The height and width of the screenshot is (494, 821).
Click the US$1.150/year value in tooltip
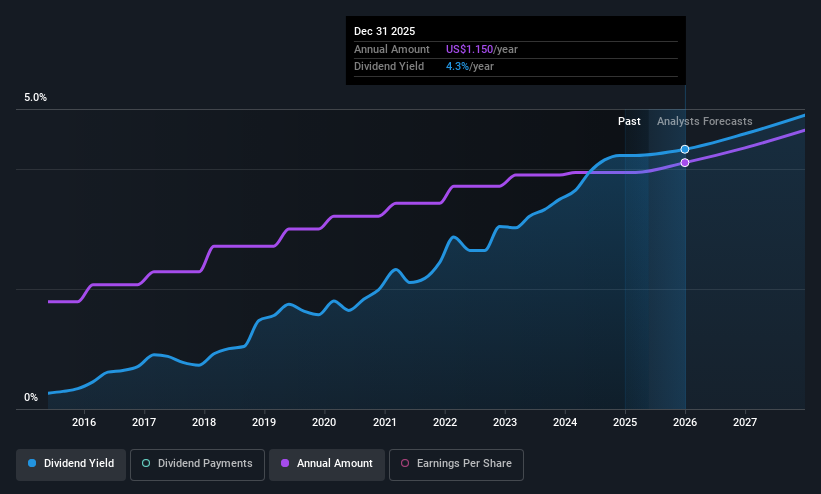pos(482,49)
